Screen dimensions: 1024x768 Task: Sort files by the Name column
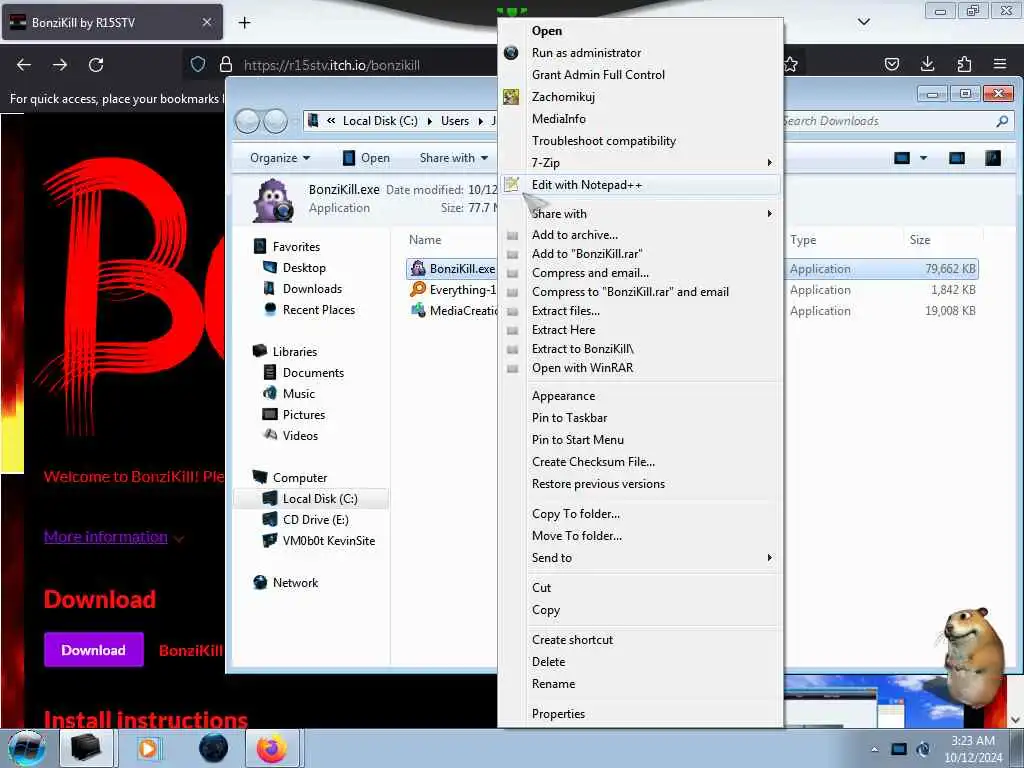[x=425, y=240]
